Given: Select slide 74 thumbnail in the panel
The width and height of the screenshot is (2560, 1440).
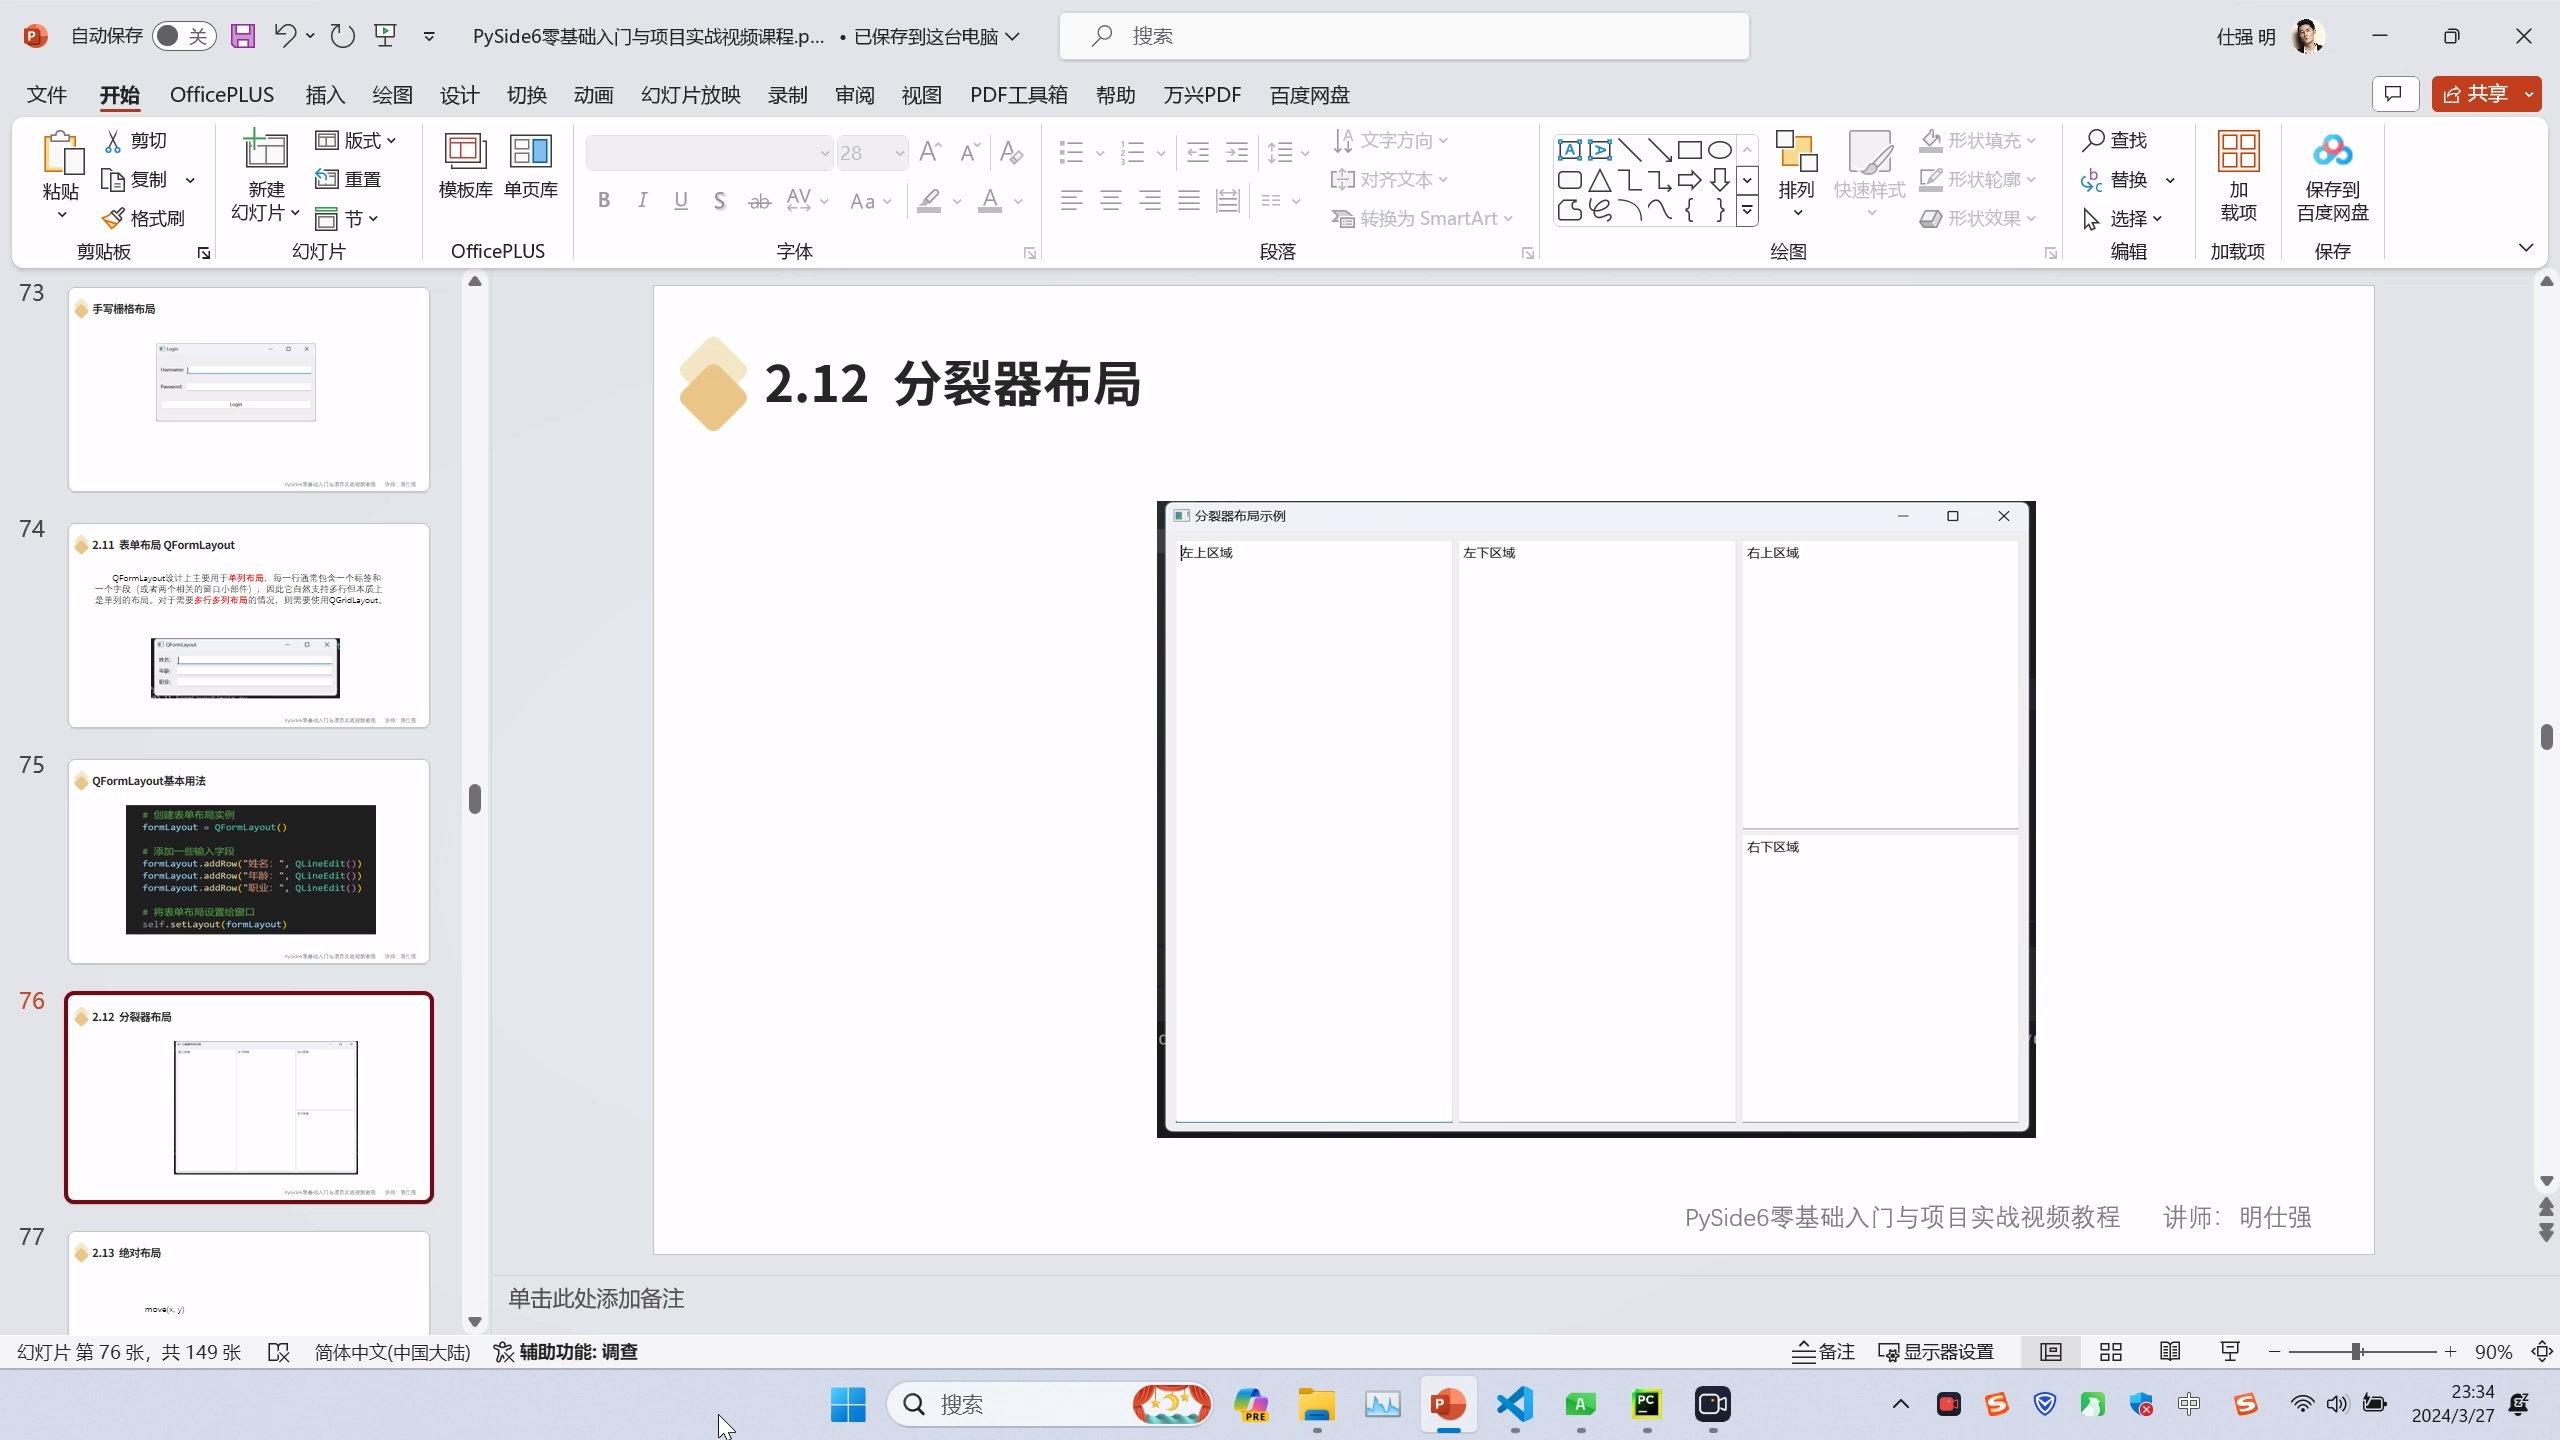Looking at the screenshot, I should pyautogui.click(x=248, y=626).
